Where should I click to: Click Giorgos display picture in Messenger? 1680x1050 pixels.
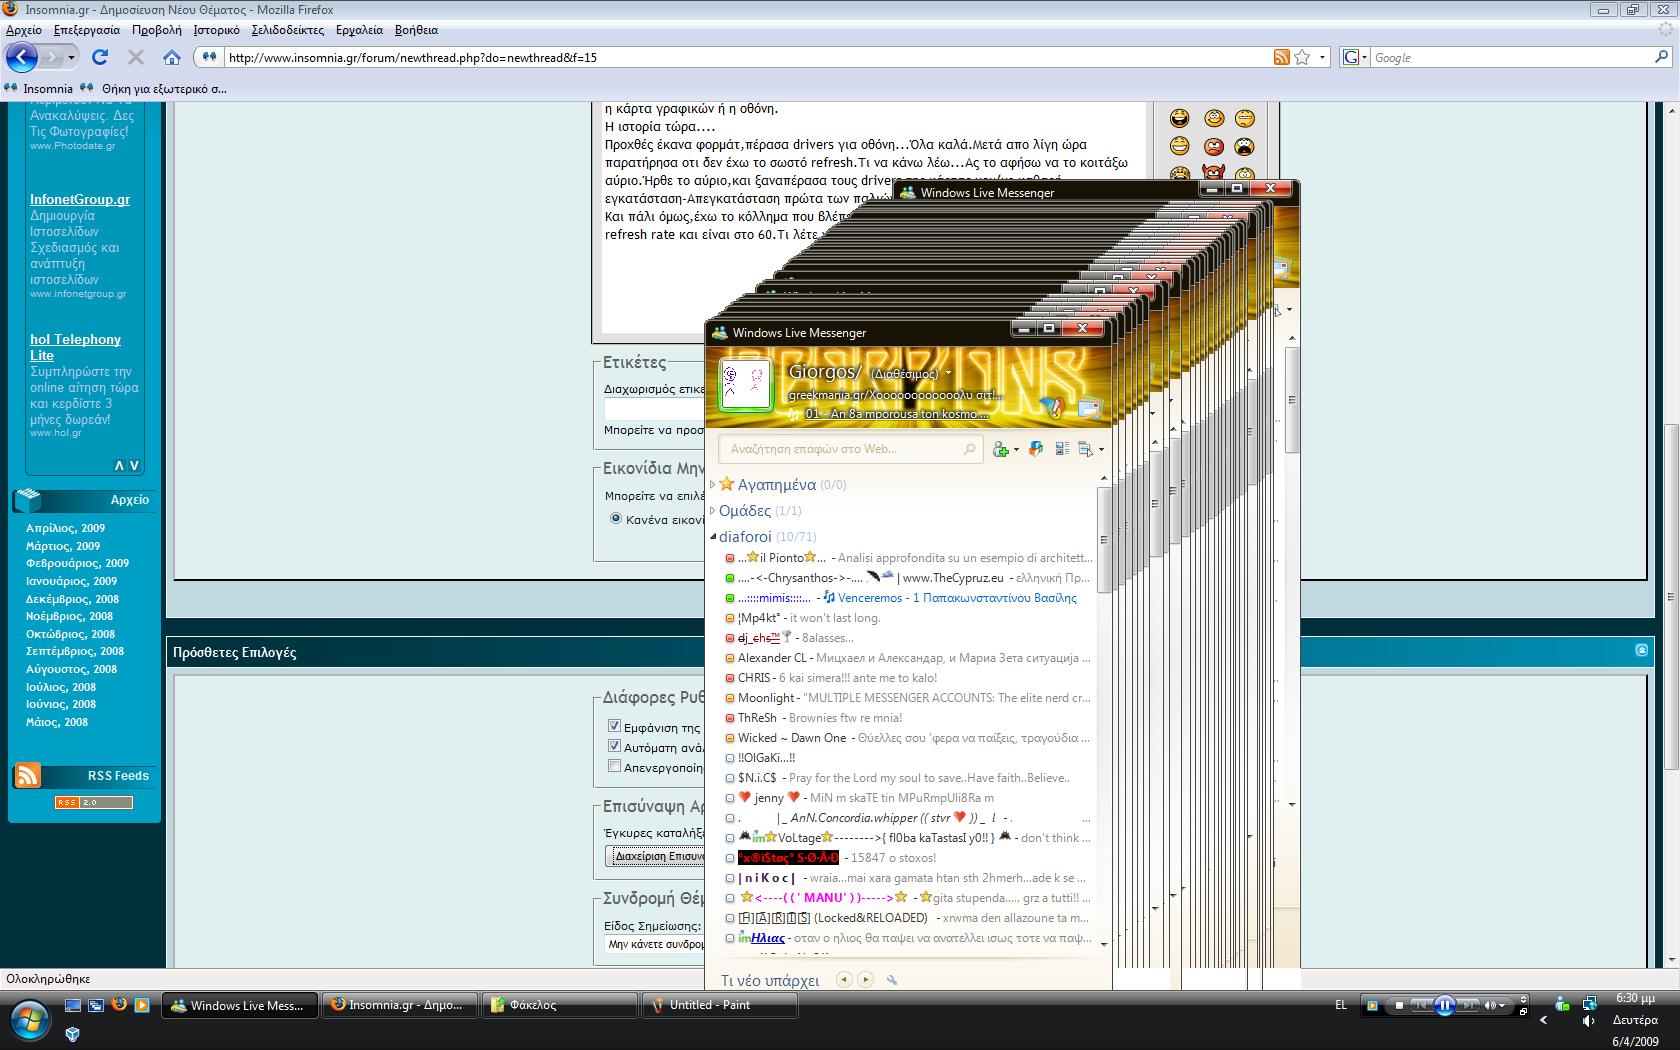(x=745, y=384)
